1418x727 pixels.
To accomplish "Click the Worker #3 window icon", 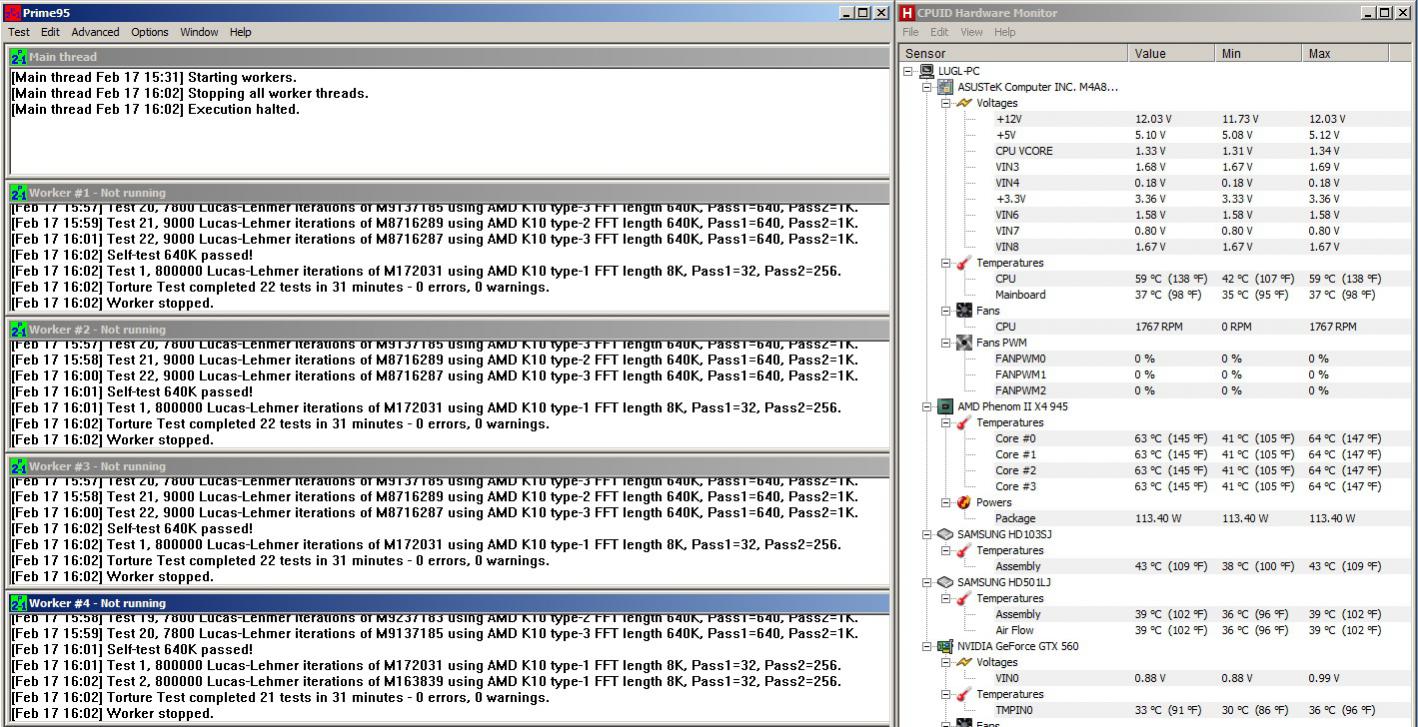I will coord(19,466).
